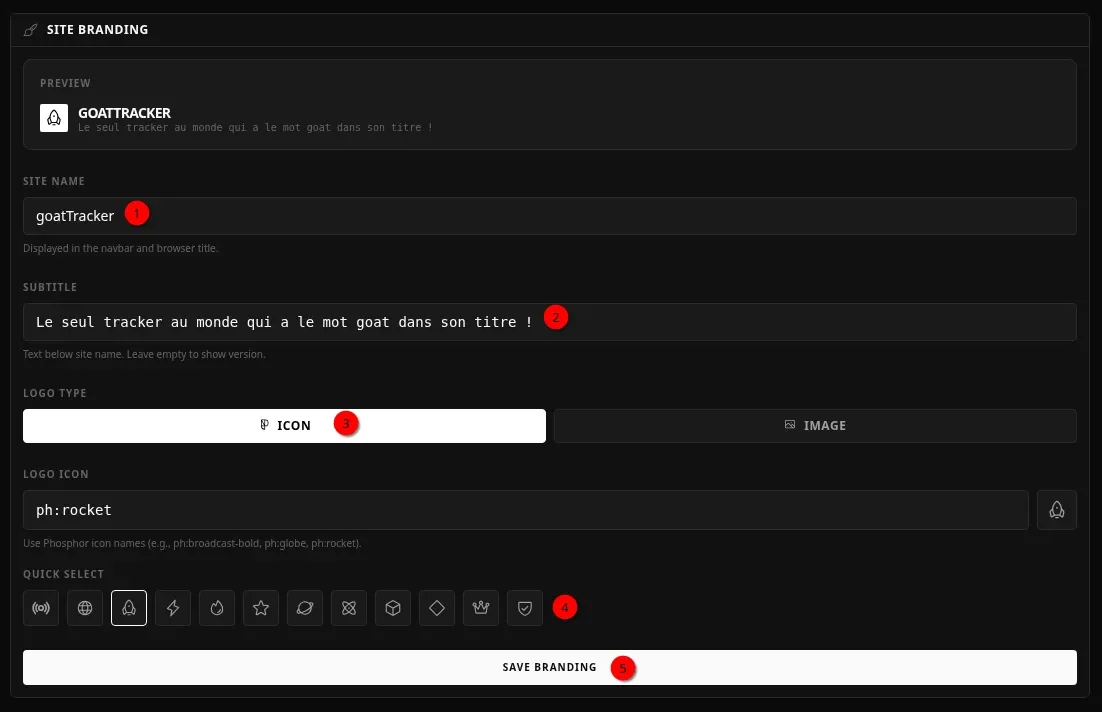Click the rocket preview beside Logo Icon field

pyautogui.click(x=1056, y=510)
